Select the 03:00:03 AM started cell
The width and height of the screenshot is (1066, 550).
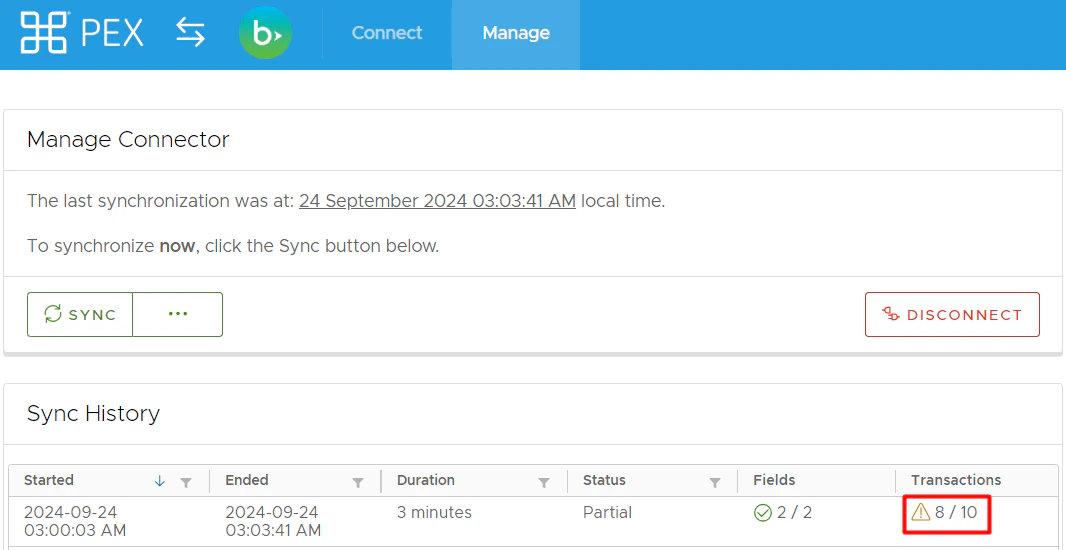point(75,521)
